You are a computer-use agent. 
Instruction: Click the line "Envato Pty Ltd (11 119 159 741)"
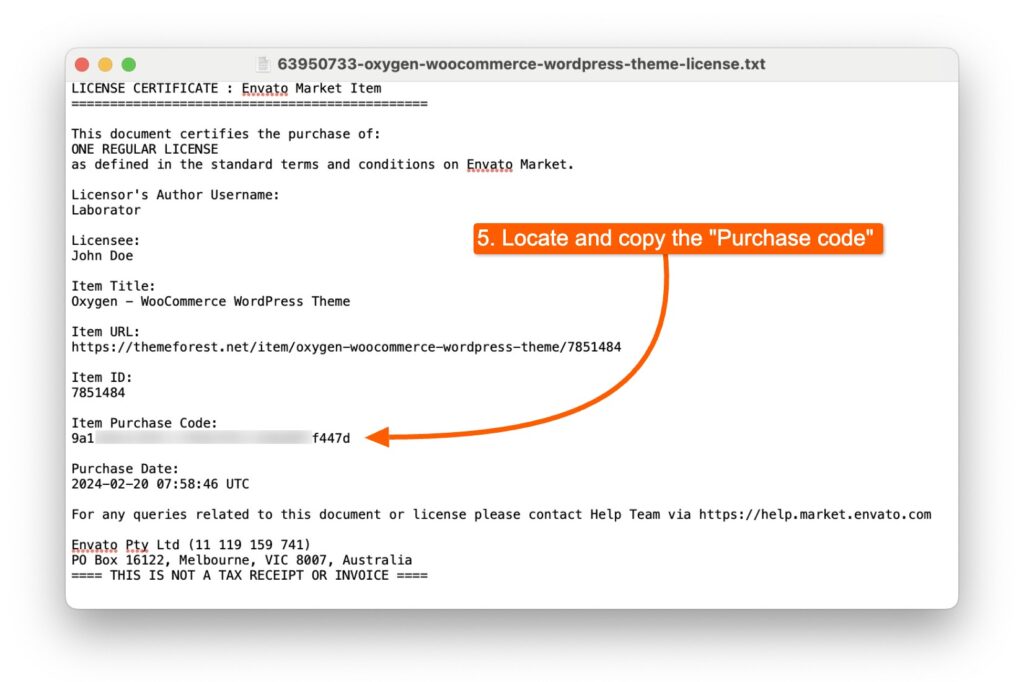click(191, 545)
